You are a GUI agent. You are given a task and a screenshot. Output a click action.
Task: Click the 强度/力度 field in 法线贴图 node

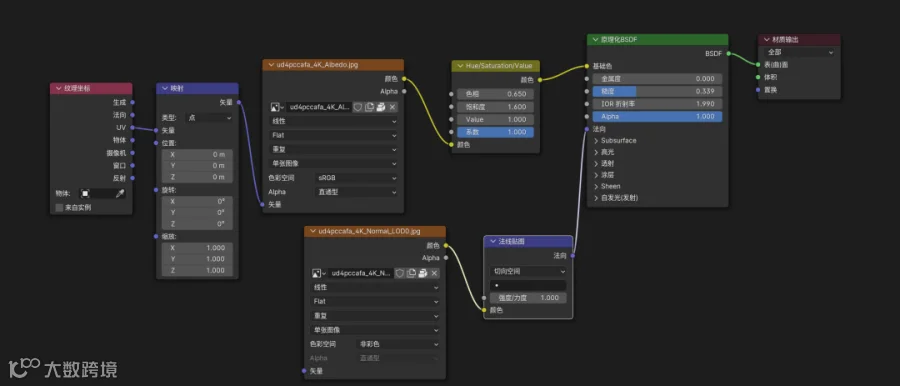528,298
